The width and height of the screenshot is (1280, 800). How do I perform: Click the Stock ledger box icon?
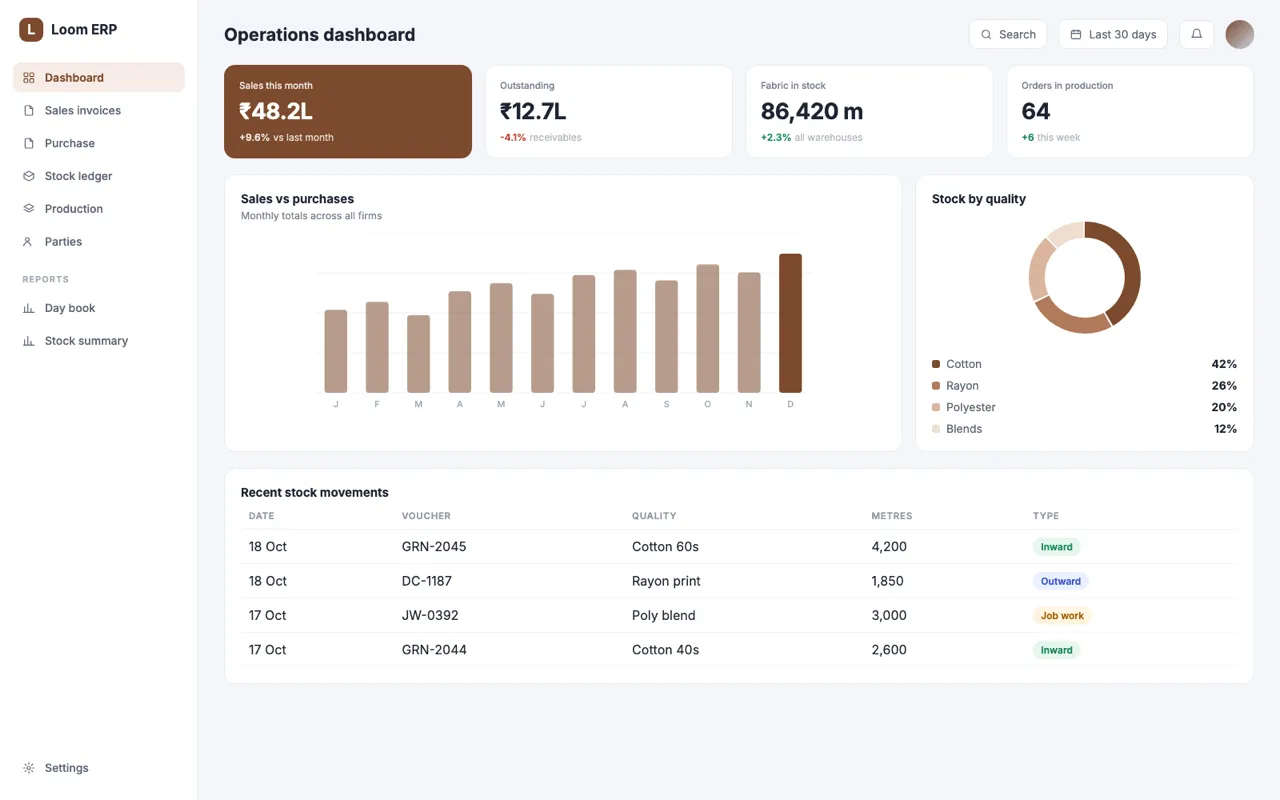click(29, 176)
